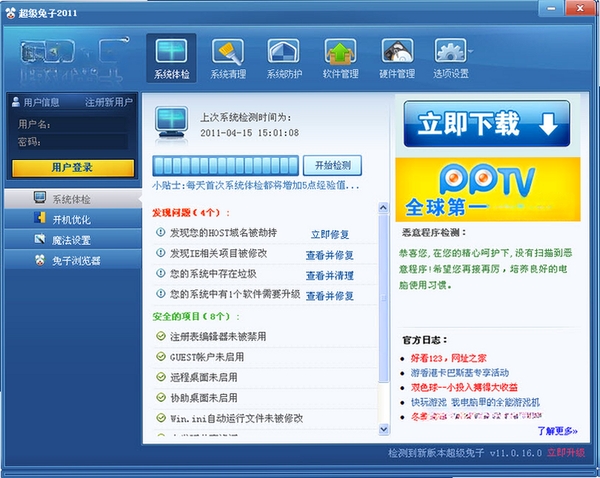Select 系统体检 in the left sidebar
Image resolution: width=600 pixels, height=478 pixels.
73,199
